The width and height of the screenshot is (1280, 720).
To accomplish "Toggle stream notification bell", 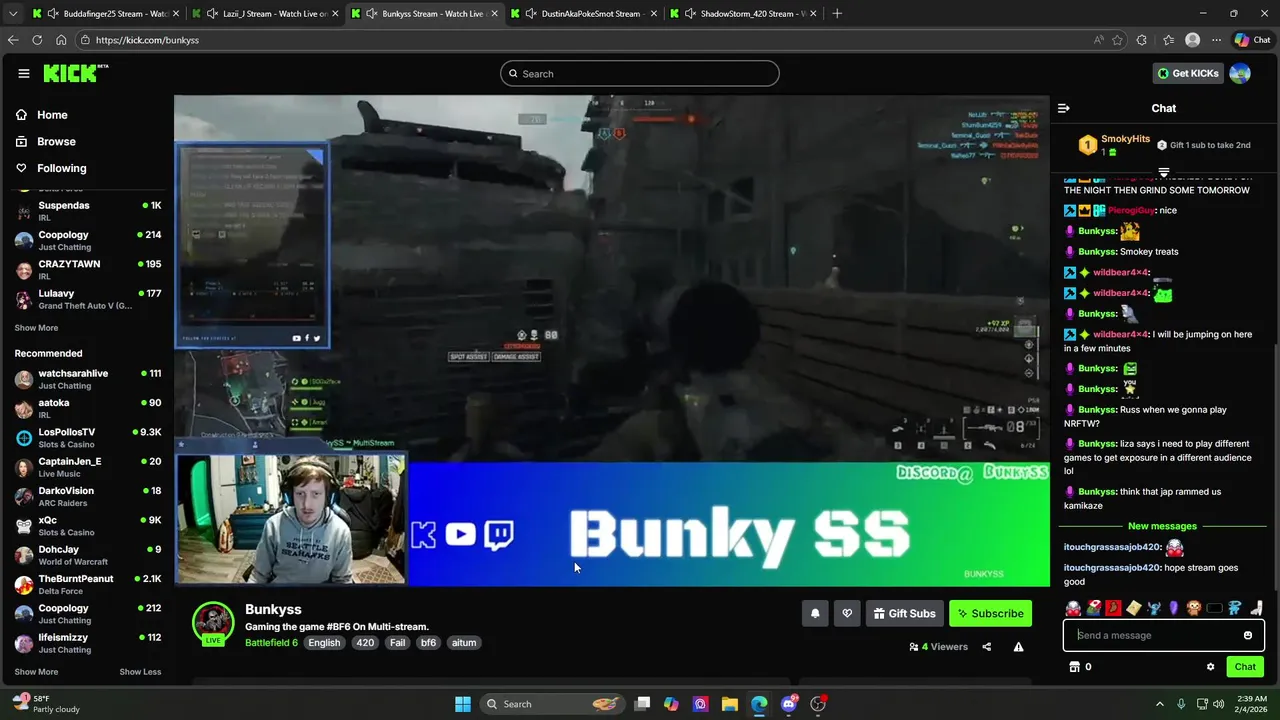I will [815, 613].
